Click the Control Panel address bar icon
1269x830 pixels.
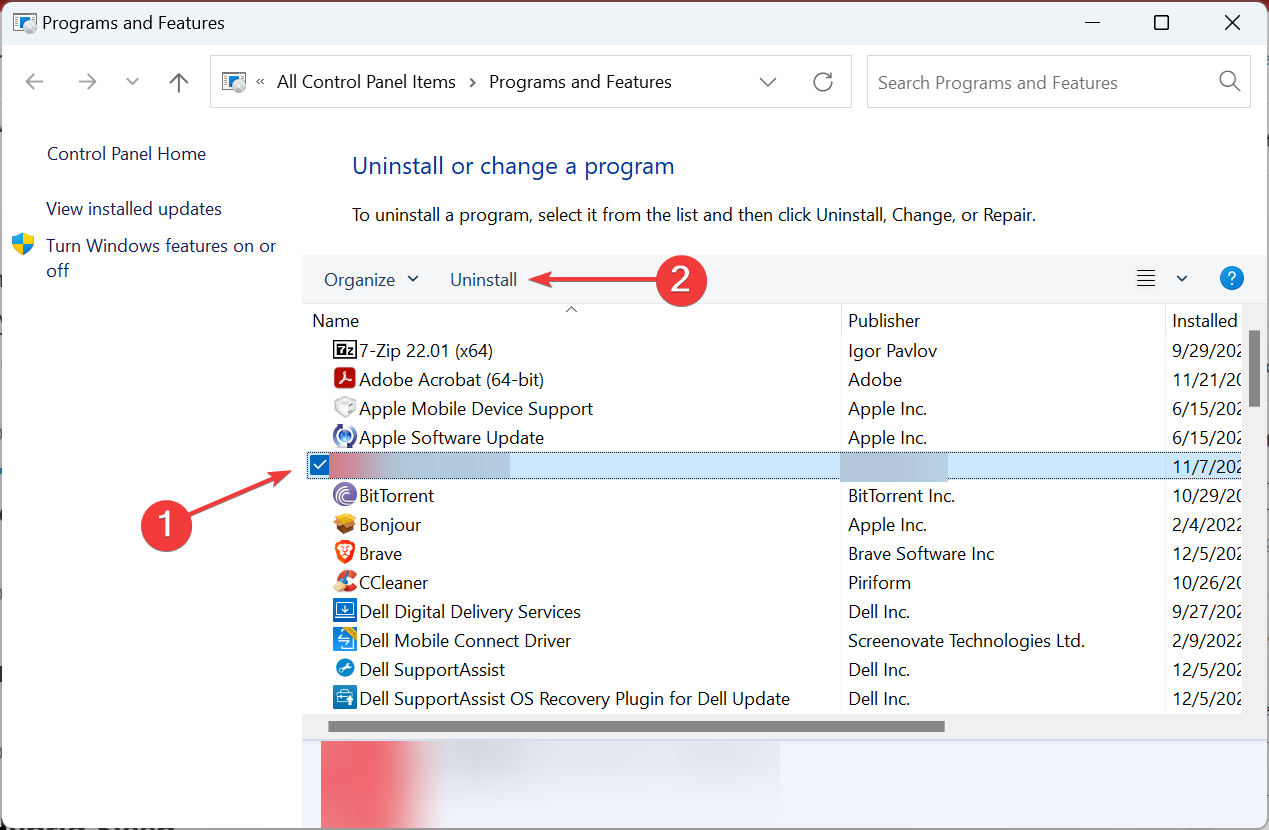[x=233, y=82]
